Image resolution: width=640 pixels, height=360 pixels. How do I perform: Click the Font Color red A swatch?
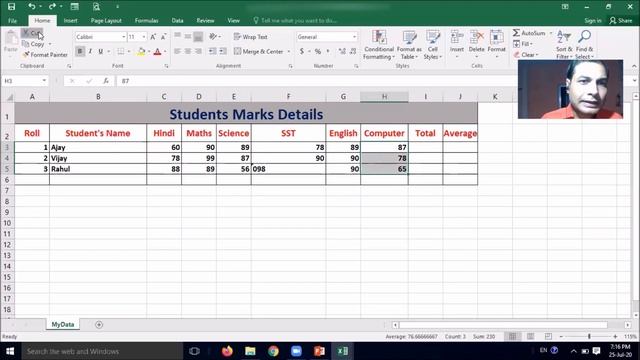[158, 51]
